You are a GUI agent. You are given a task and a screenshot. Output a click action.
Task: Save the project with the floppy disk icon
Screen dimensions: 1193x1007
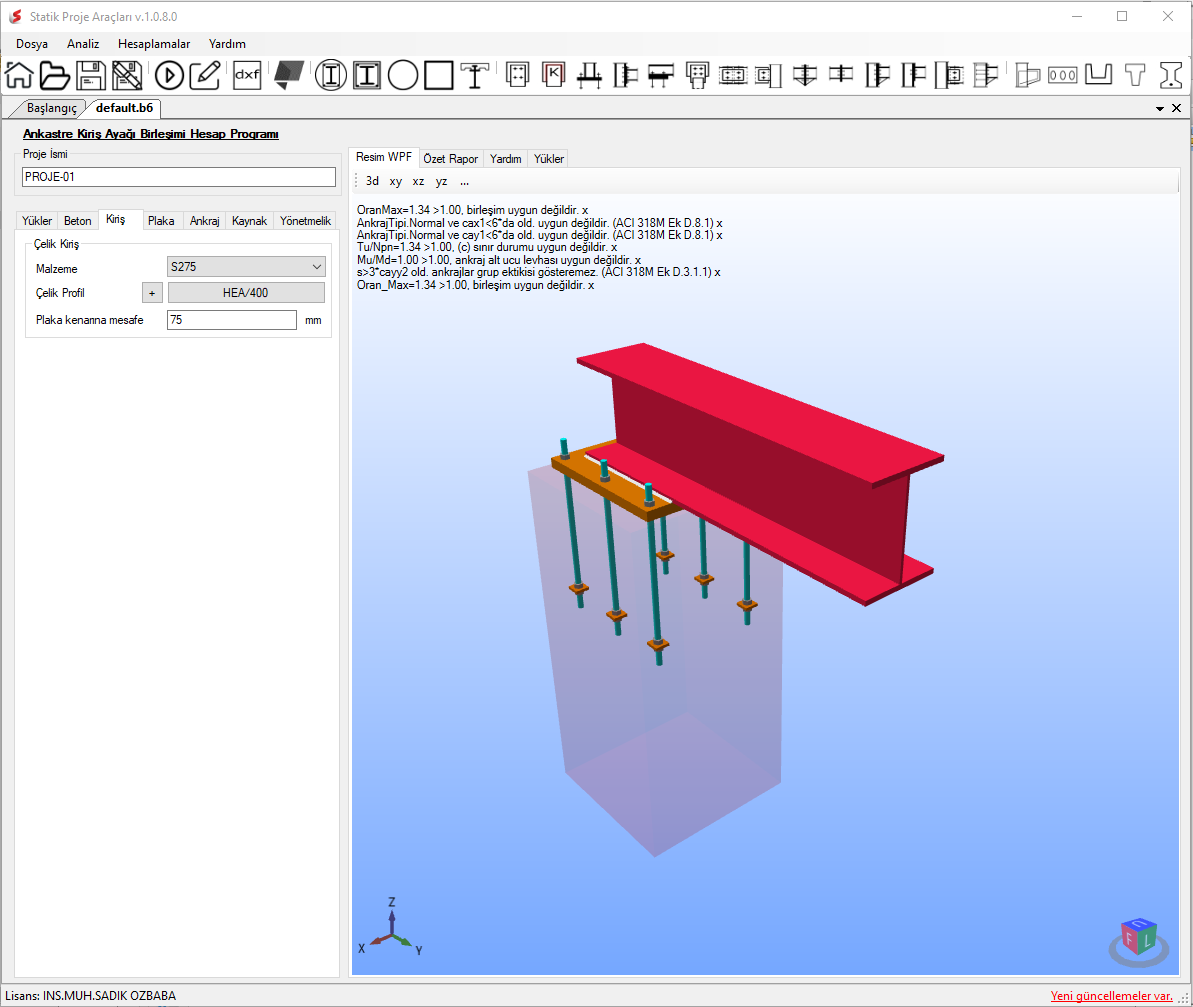click(x=91, y=75)
